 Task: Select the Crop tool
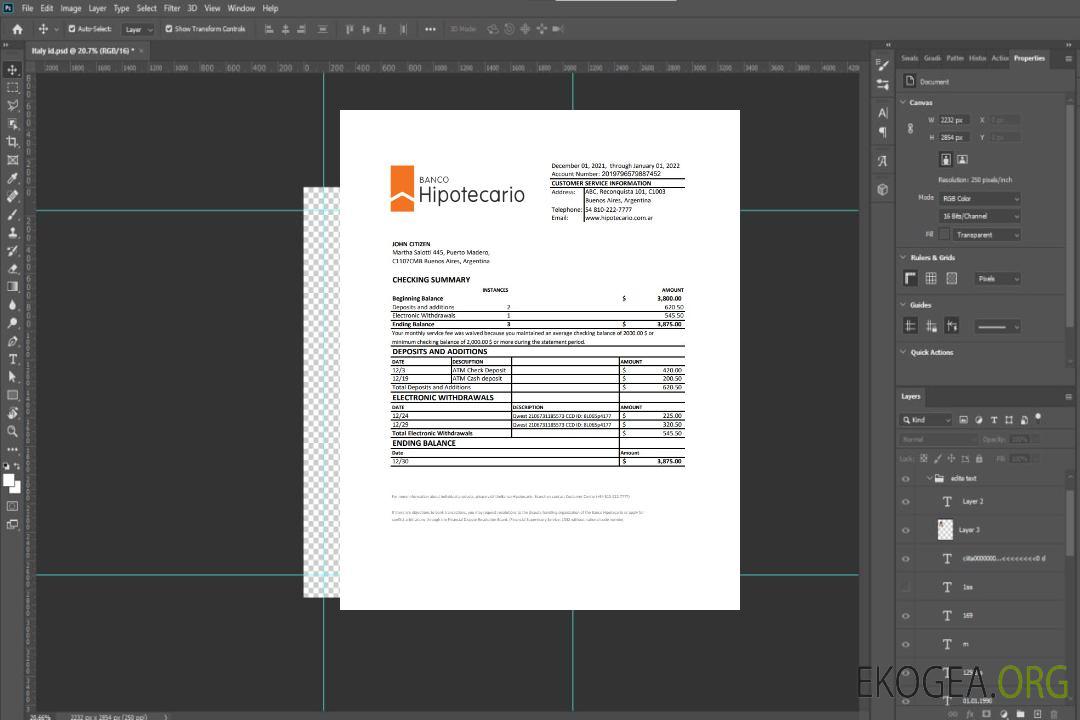click(x=13, y=142)
